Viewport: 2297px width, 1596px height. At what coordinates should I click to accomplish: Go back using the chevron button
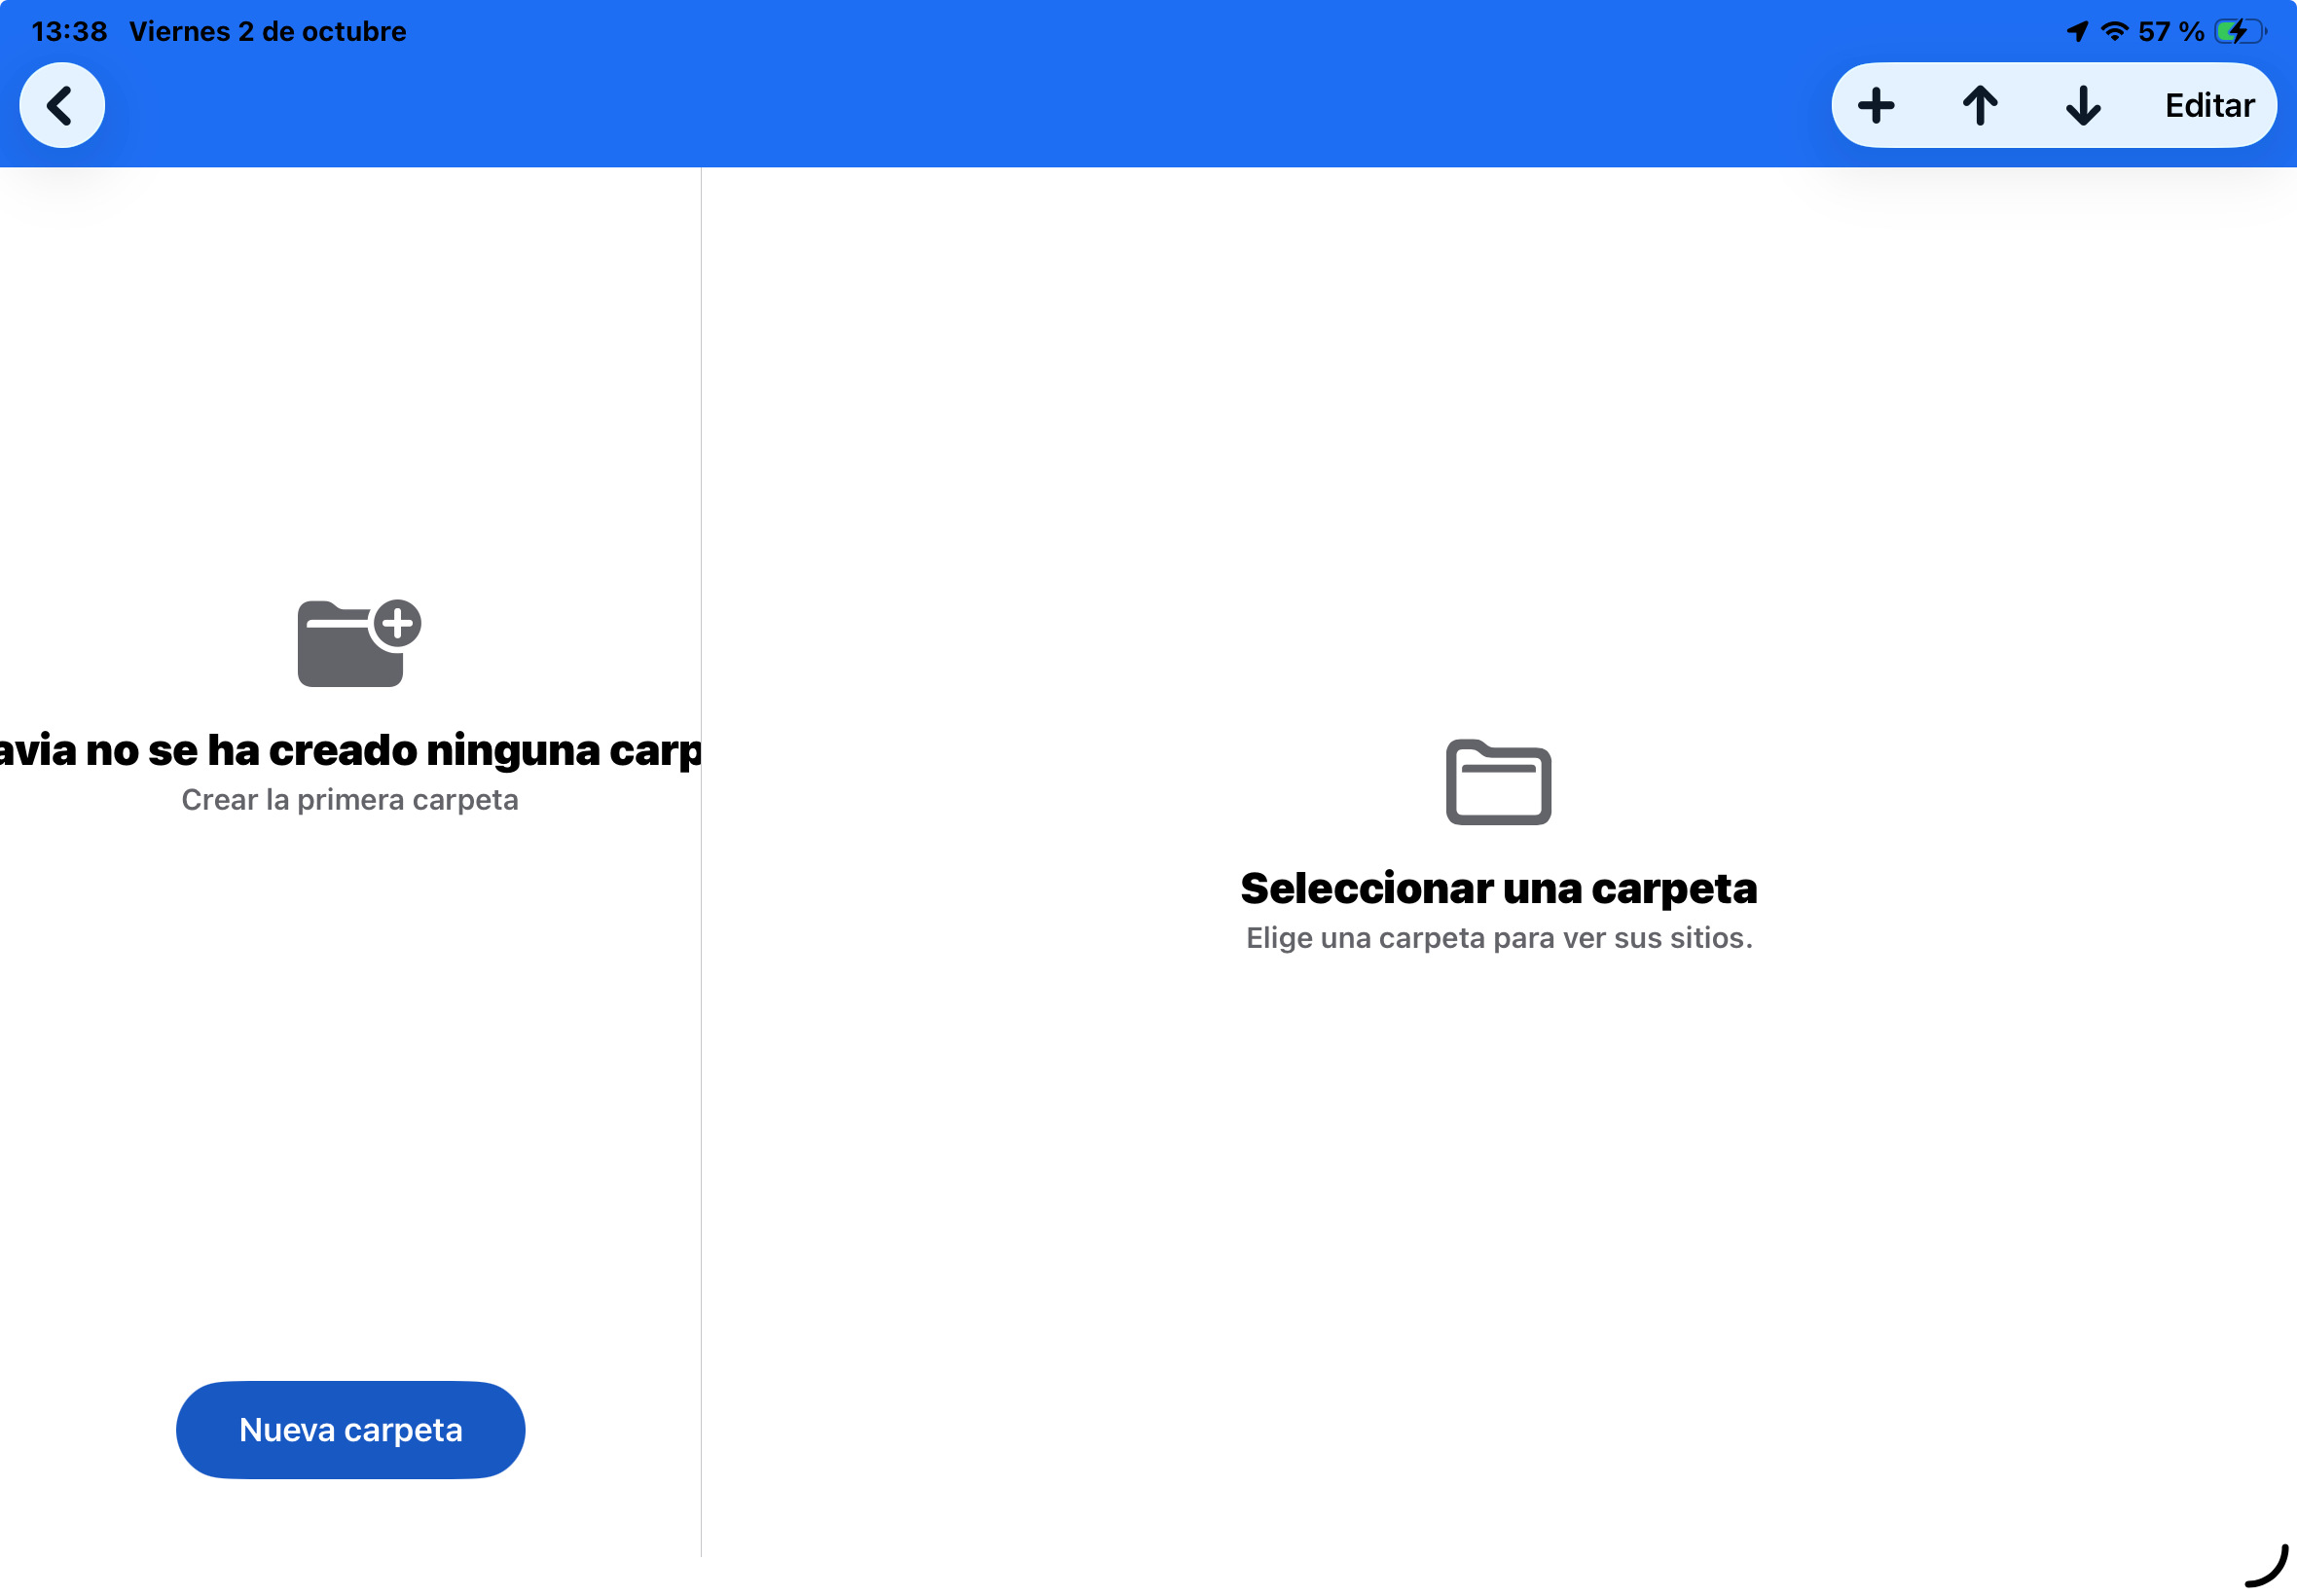pyautogui.click(x=62, y=105)
